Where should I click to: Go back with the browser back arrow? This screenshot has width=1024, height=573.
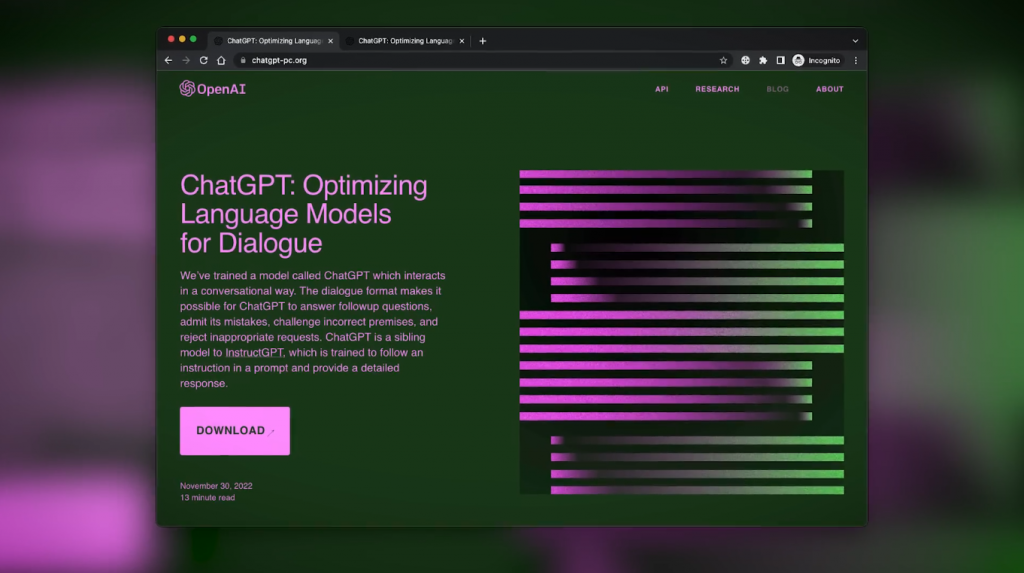(168, 60)
